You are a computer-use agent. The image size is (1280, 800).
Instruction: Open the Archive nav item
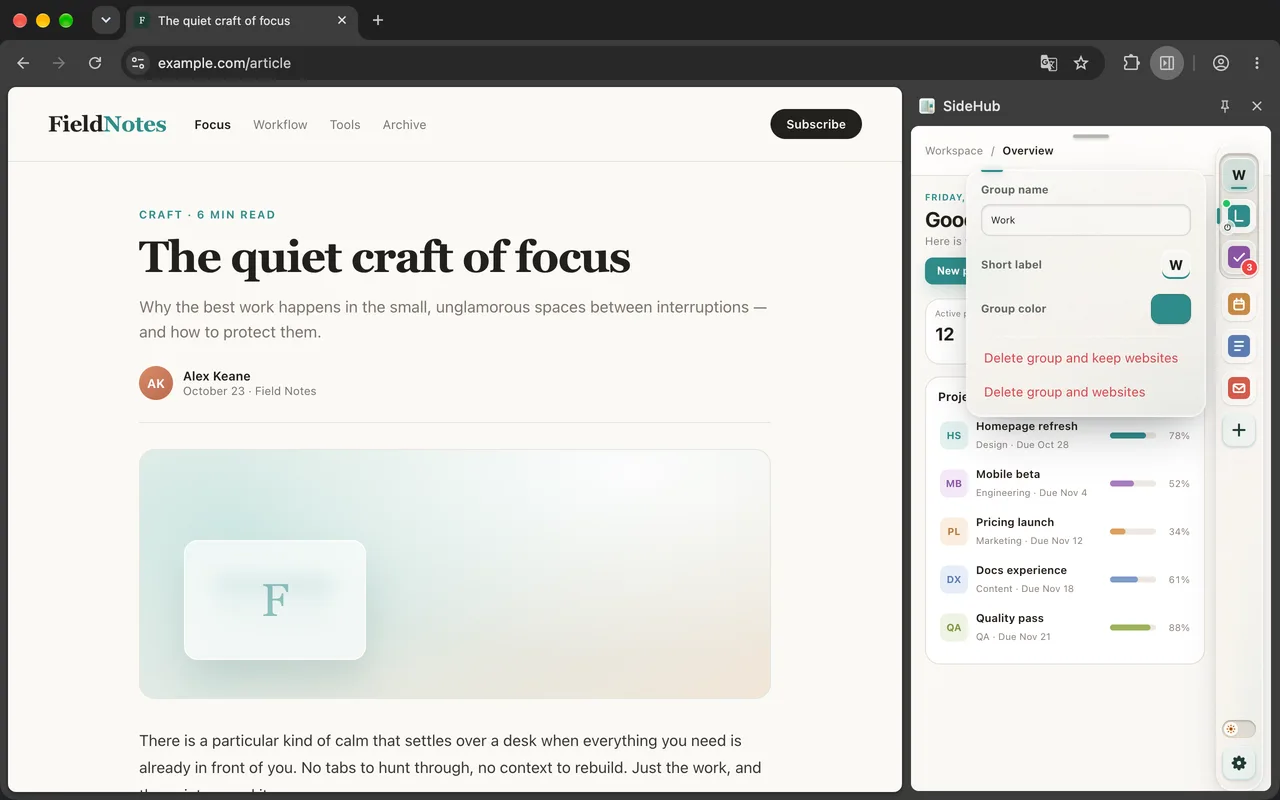pos(404,125)
